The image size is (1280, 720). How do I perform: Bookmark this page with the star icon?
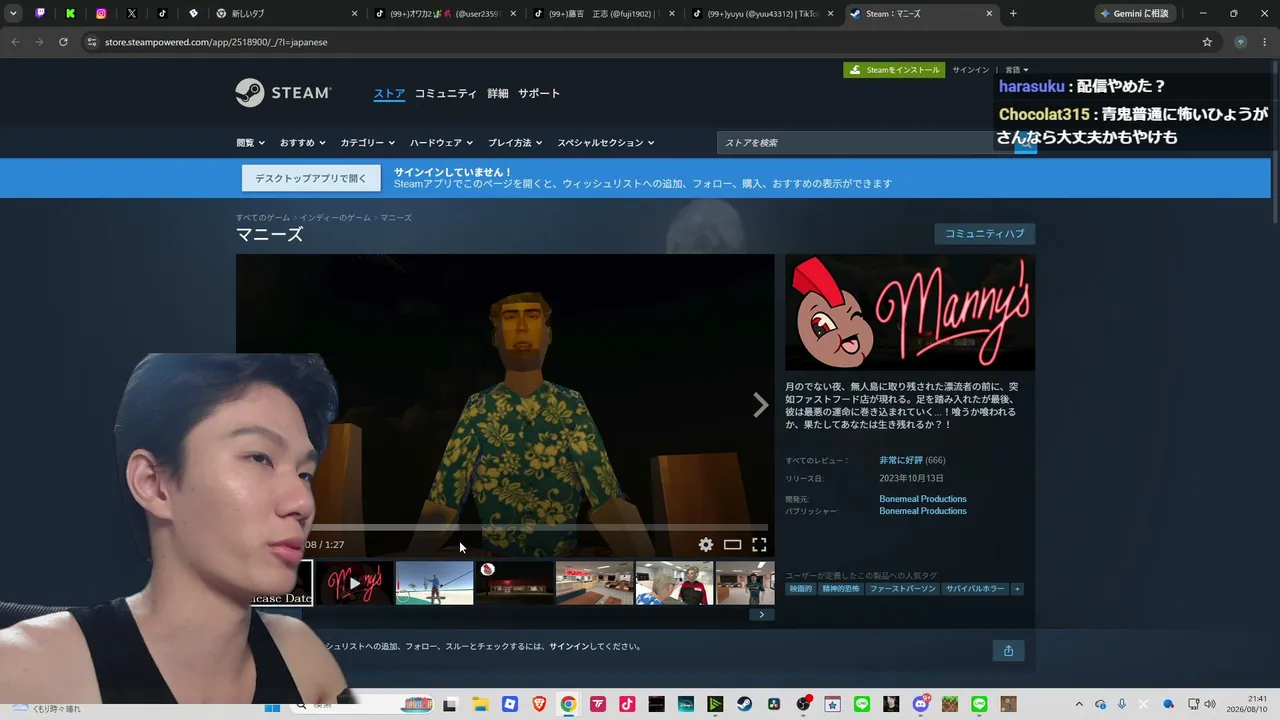coord(1207,42)
